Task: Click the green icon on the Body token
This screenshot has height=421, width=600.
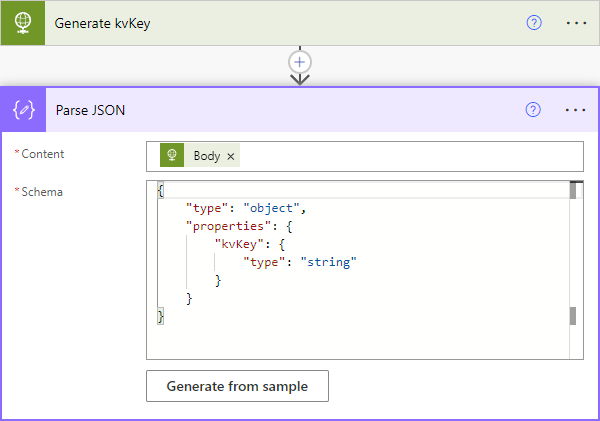Action: coord(172,156)
